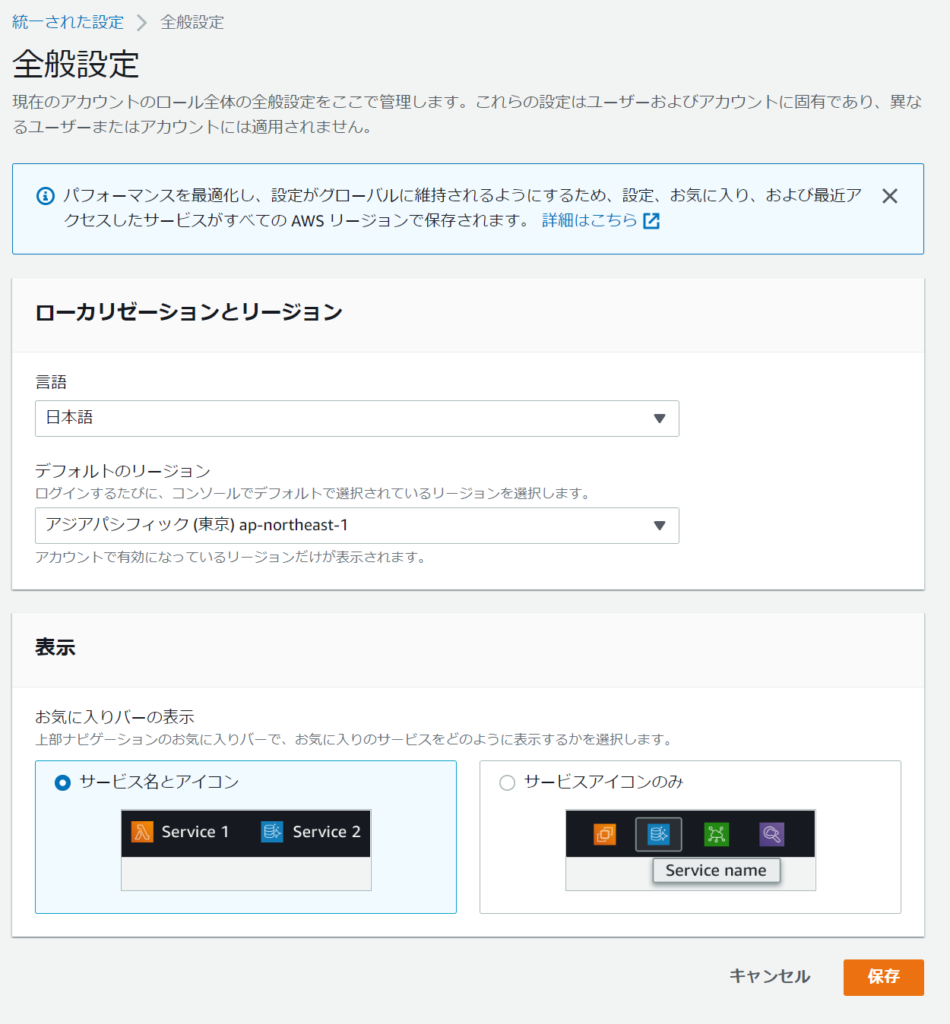
Task: Click the ローカリゼーションとリージョン heading
Action: (189, 312)
